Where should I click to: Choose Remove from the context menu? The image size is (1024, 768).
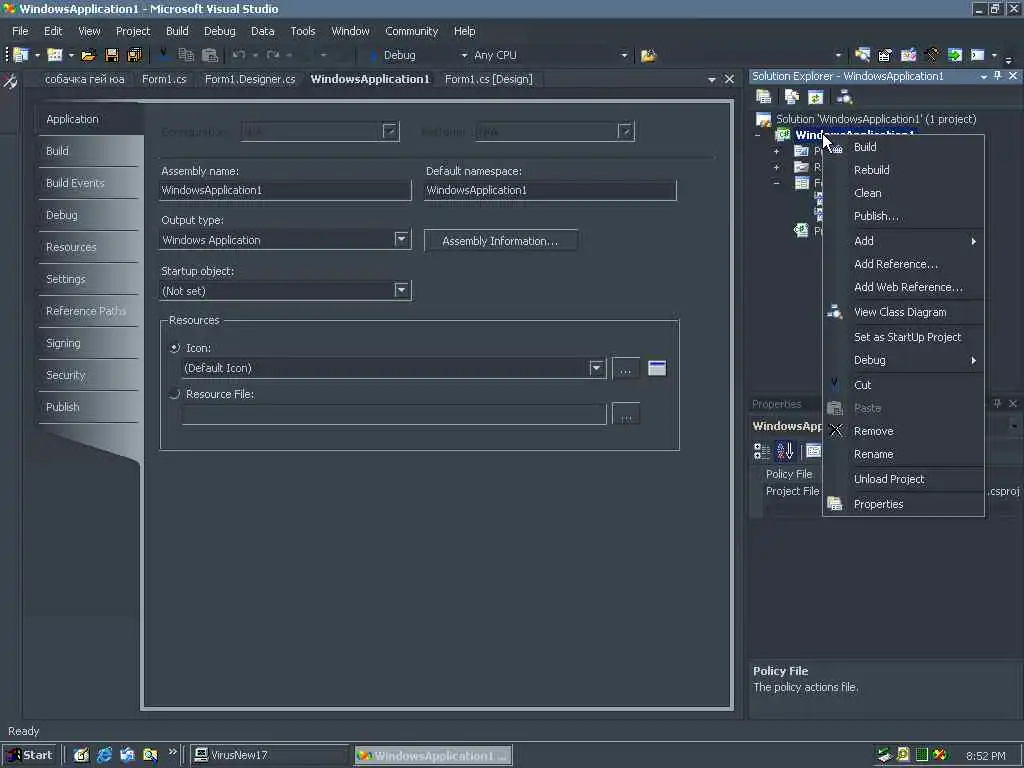point(904,431)
